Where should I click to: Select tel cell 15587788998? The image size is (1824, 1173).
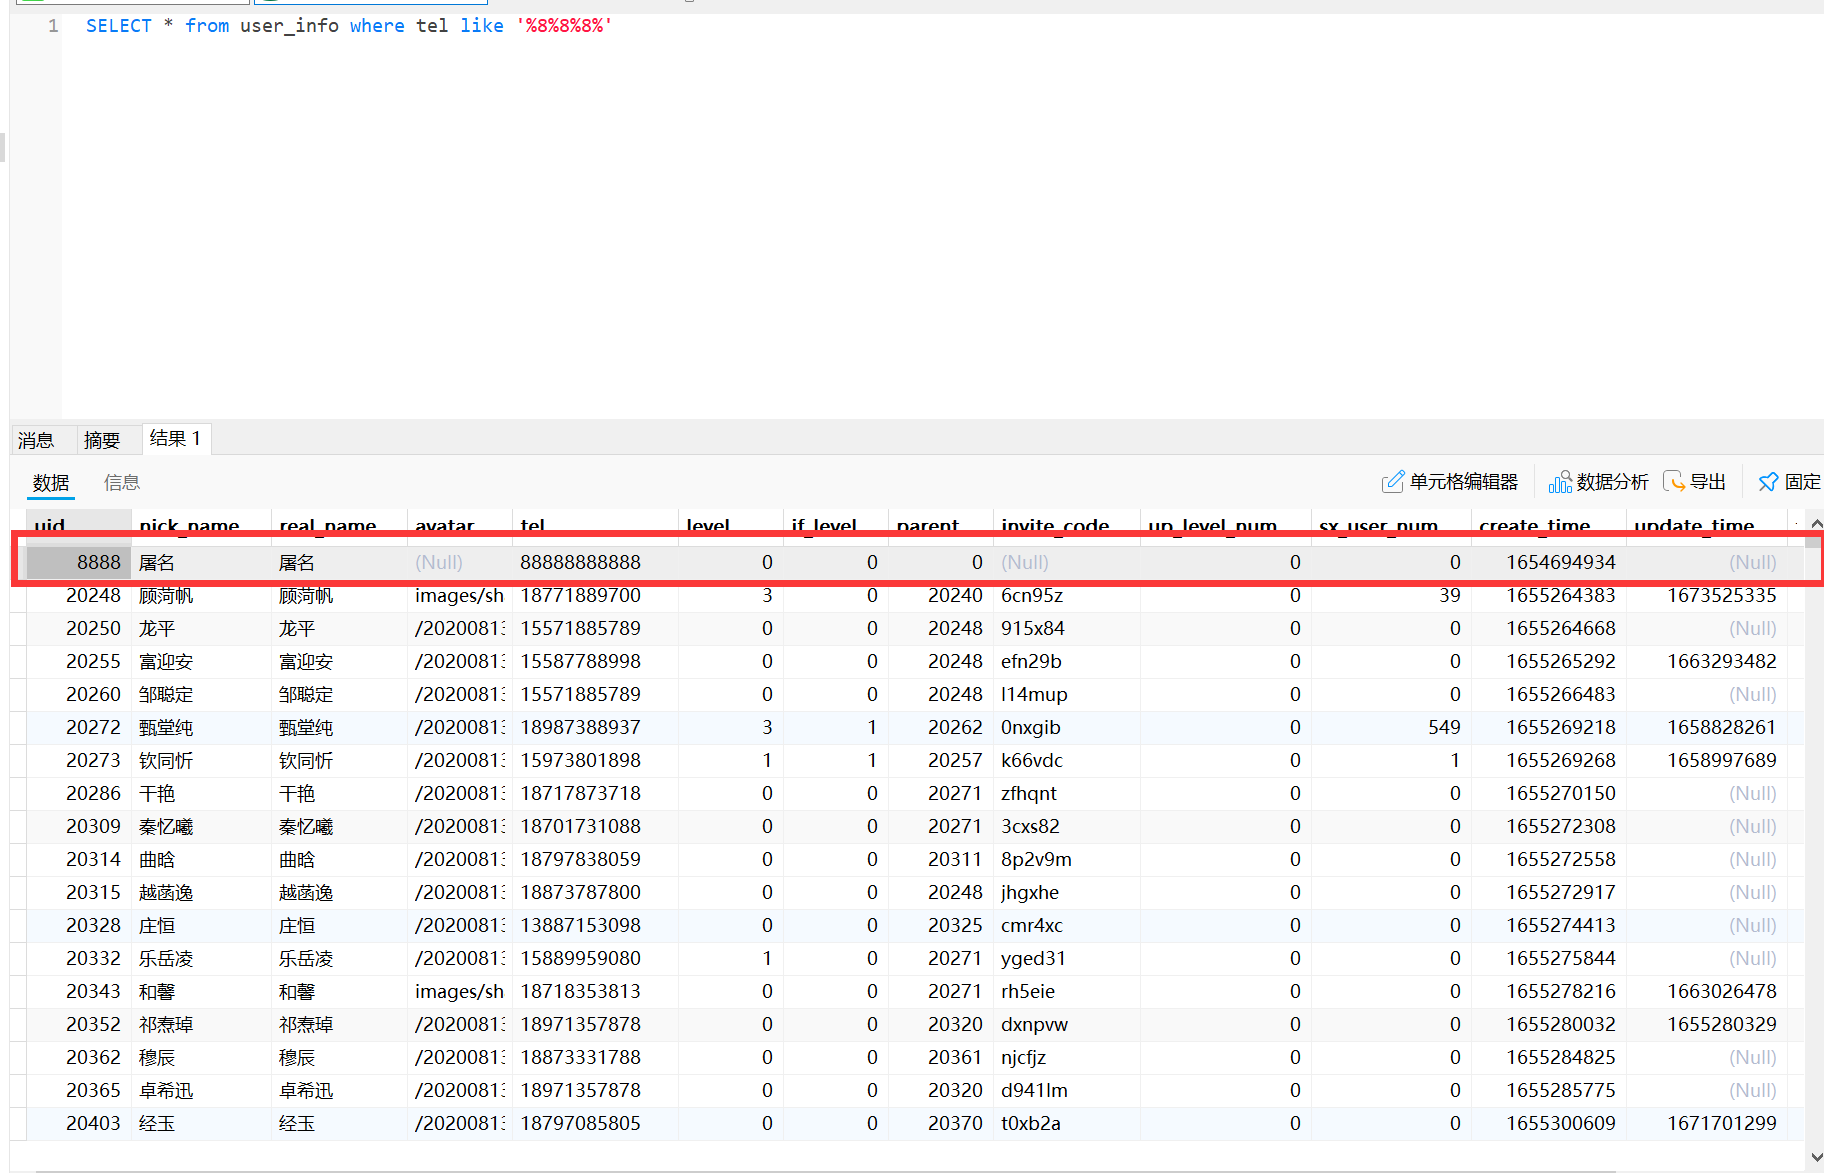(x=595, y=661)
